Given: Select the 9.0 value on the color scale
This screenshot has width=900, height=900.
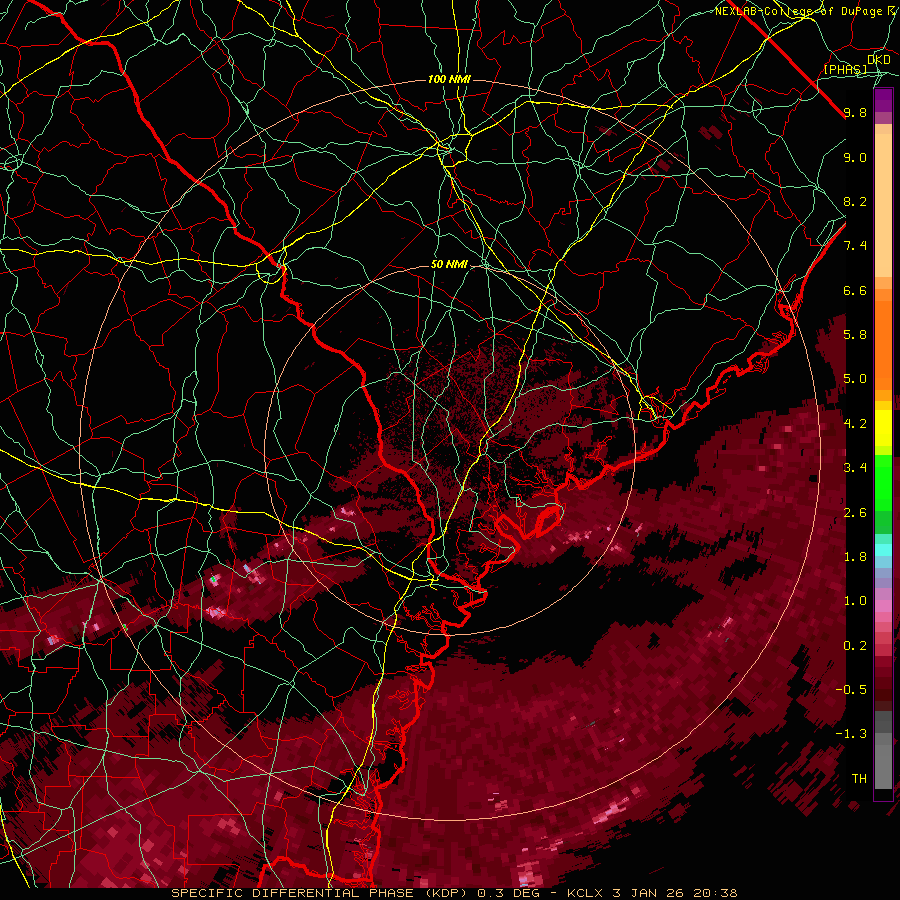Looking at the screenshot, I should coord(855,157).
